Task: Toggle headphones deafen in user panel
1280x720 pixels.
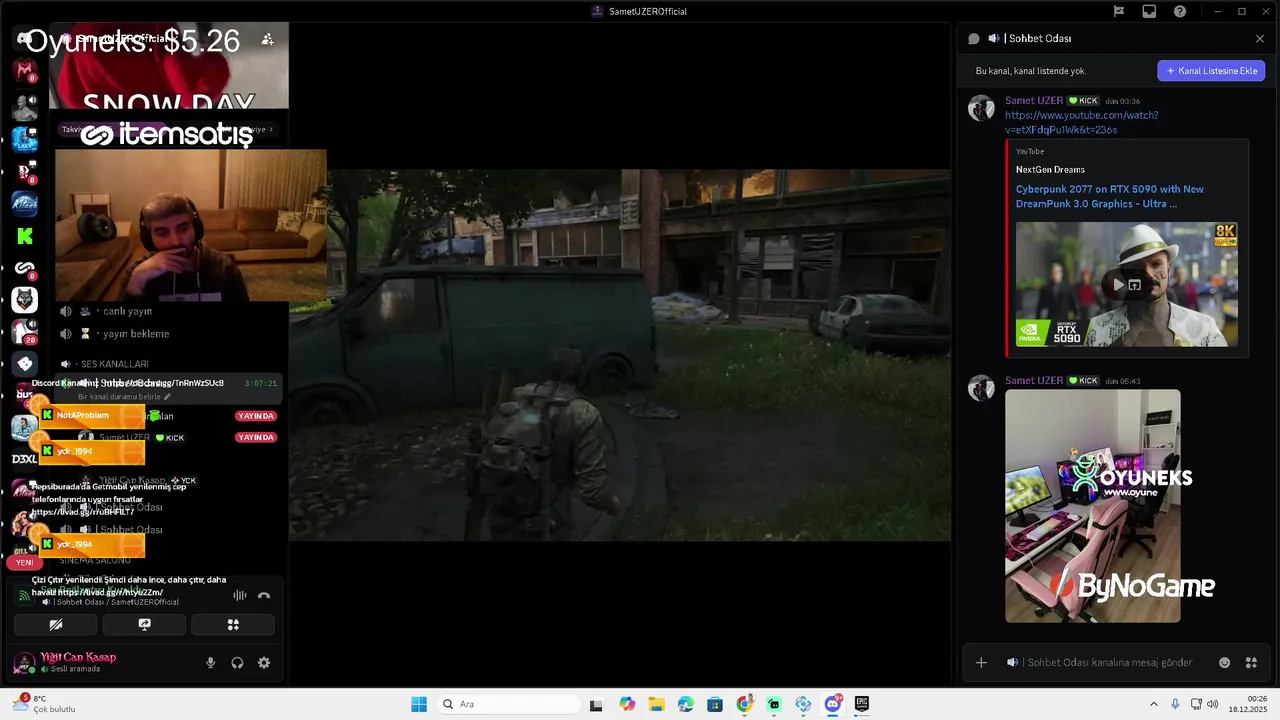Action: 237,662
